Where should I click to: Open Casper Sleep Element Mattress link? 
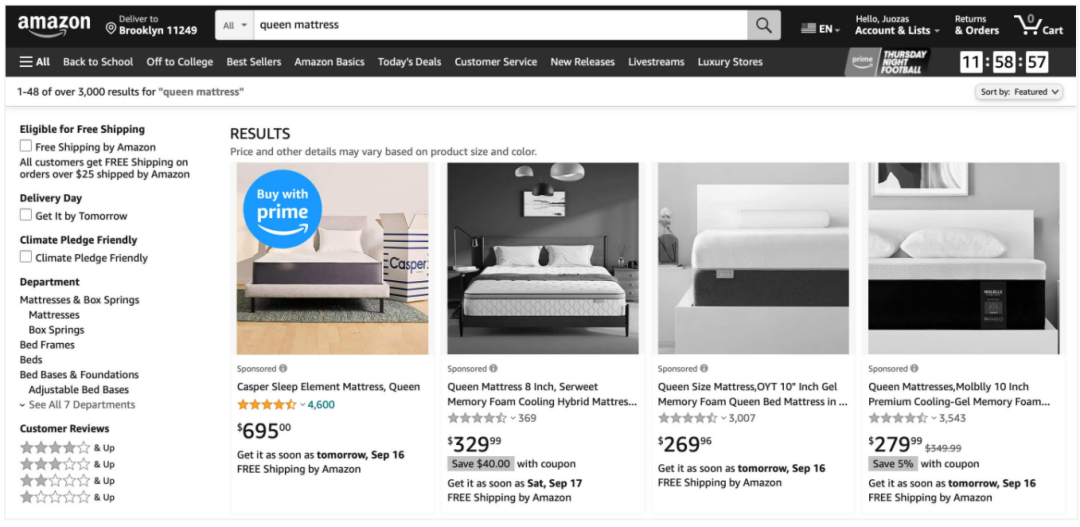pos(328,387)
